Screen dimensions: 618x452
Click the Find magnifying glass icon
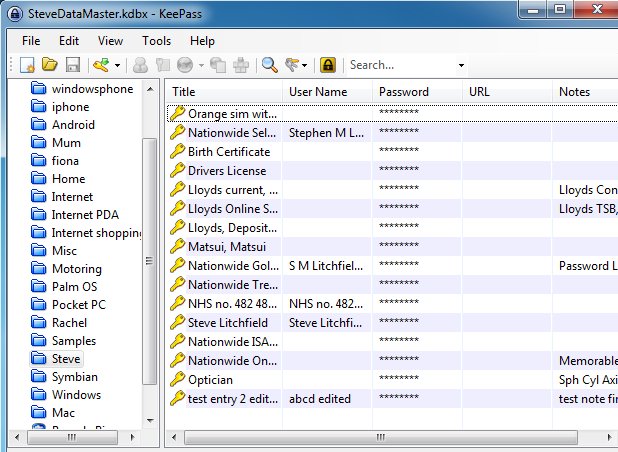point(269,65)
